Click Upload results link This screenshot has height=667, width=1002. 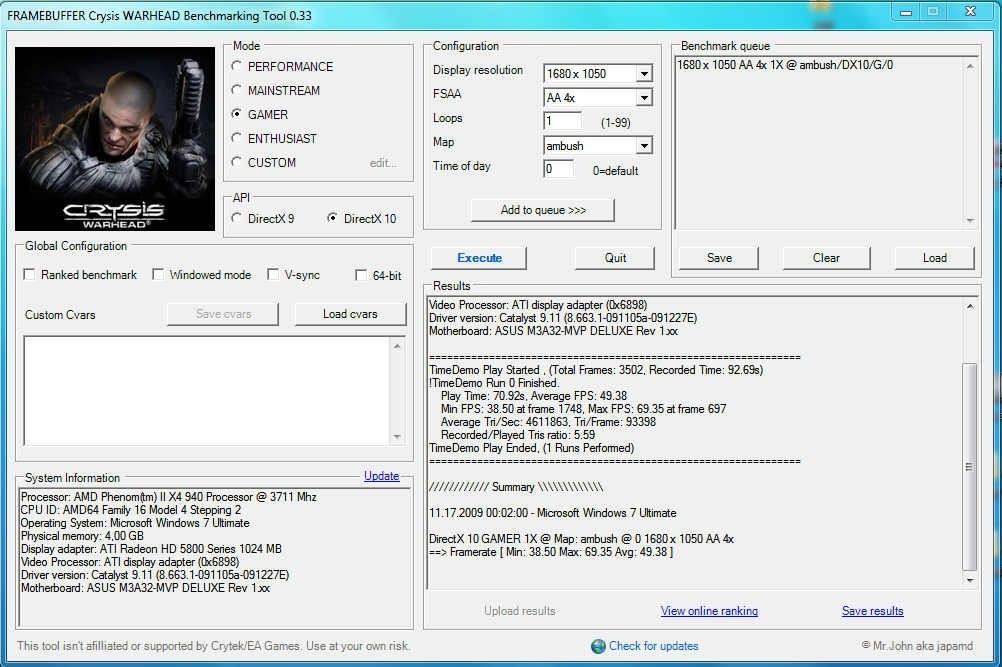520,611
